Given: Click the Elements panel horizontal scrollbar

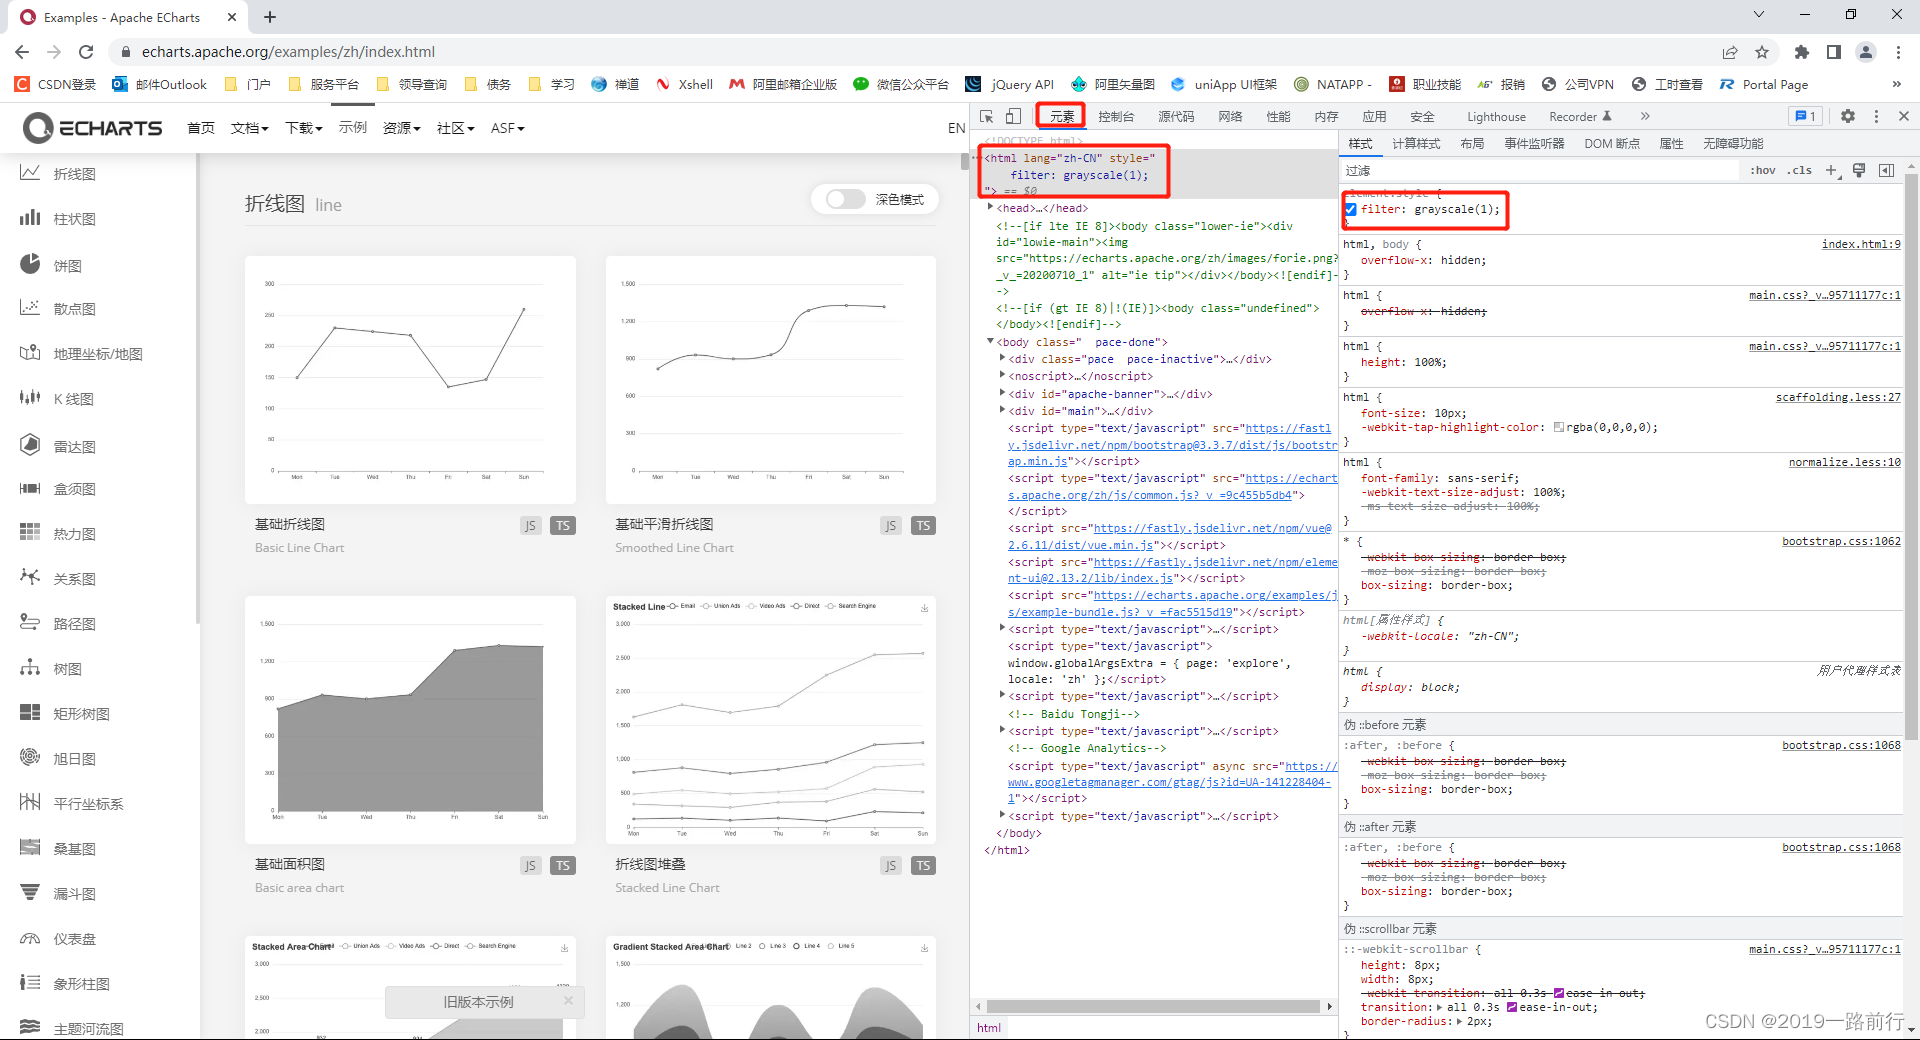Looking at the screenshot, I should click(x=1153, y=1006).
